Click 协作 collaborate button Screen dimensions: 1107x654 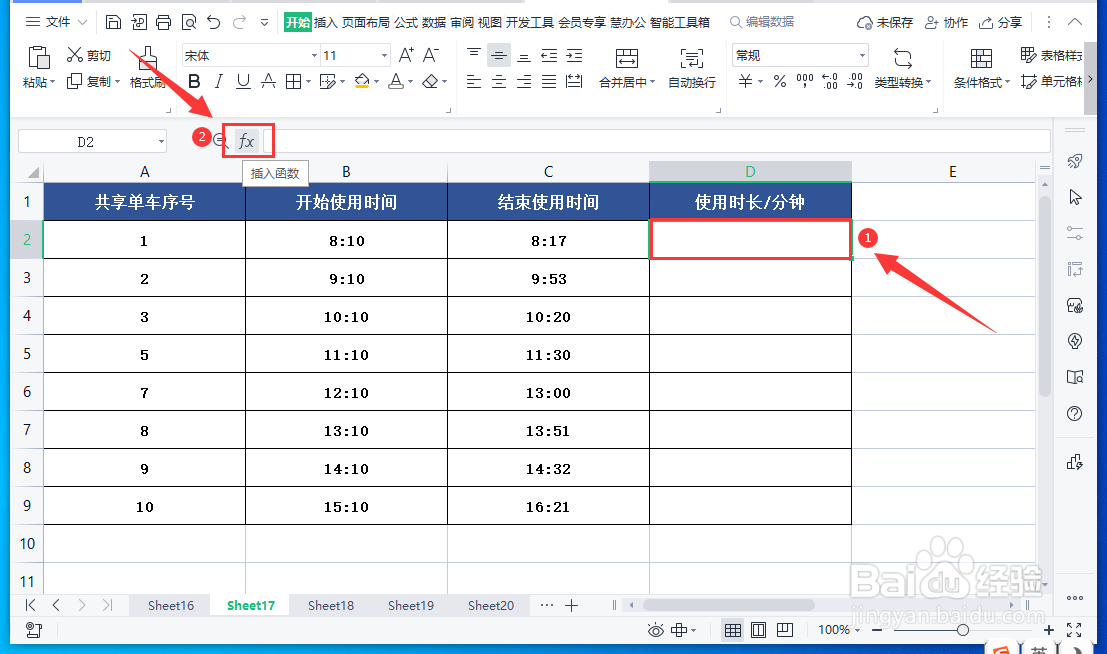pos(947,23)
